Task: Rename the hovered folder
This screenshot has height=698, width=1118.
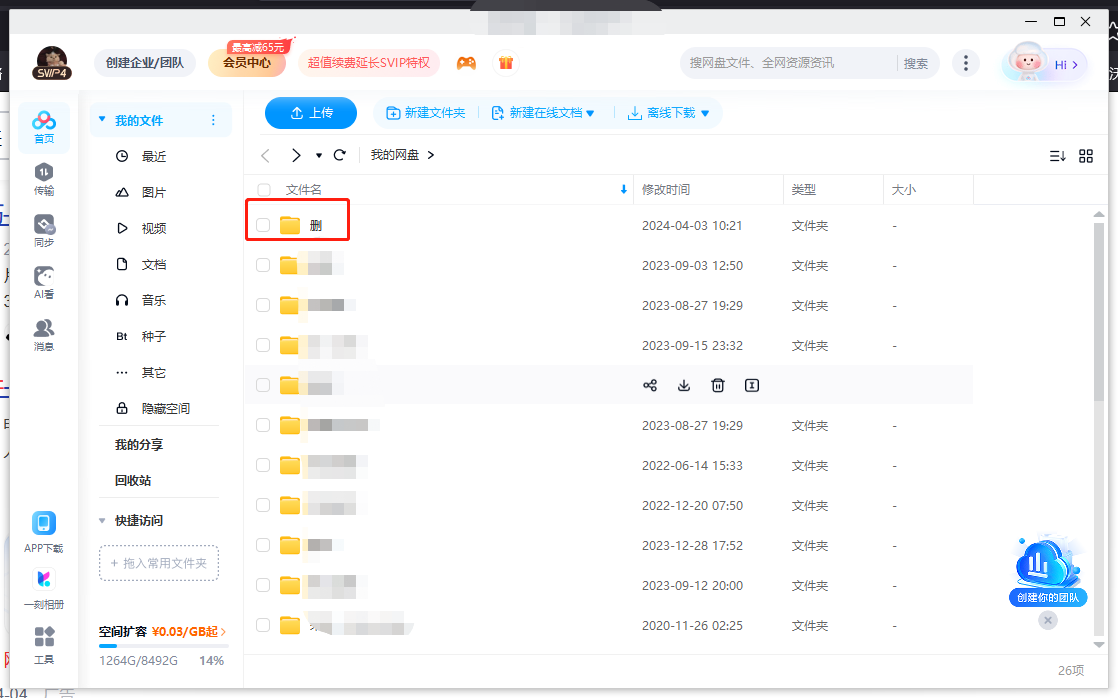Action: click(751, 385)
